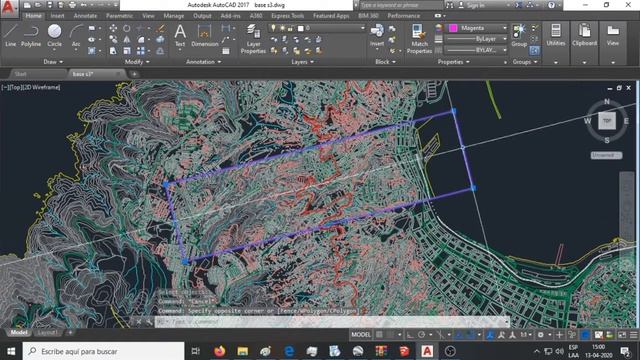The width and height of the screenshot is (640, 360).
Task: Click the ViewCube TOP face
Action: click(607, 121)
